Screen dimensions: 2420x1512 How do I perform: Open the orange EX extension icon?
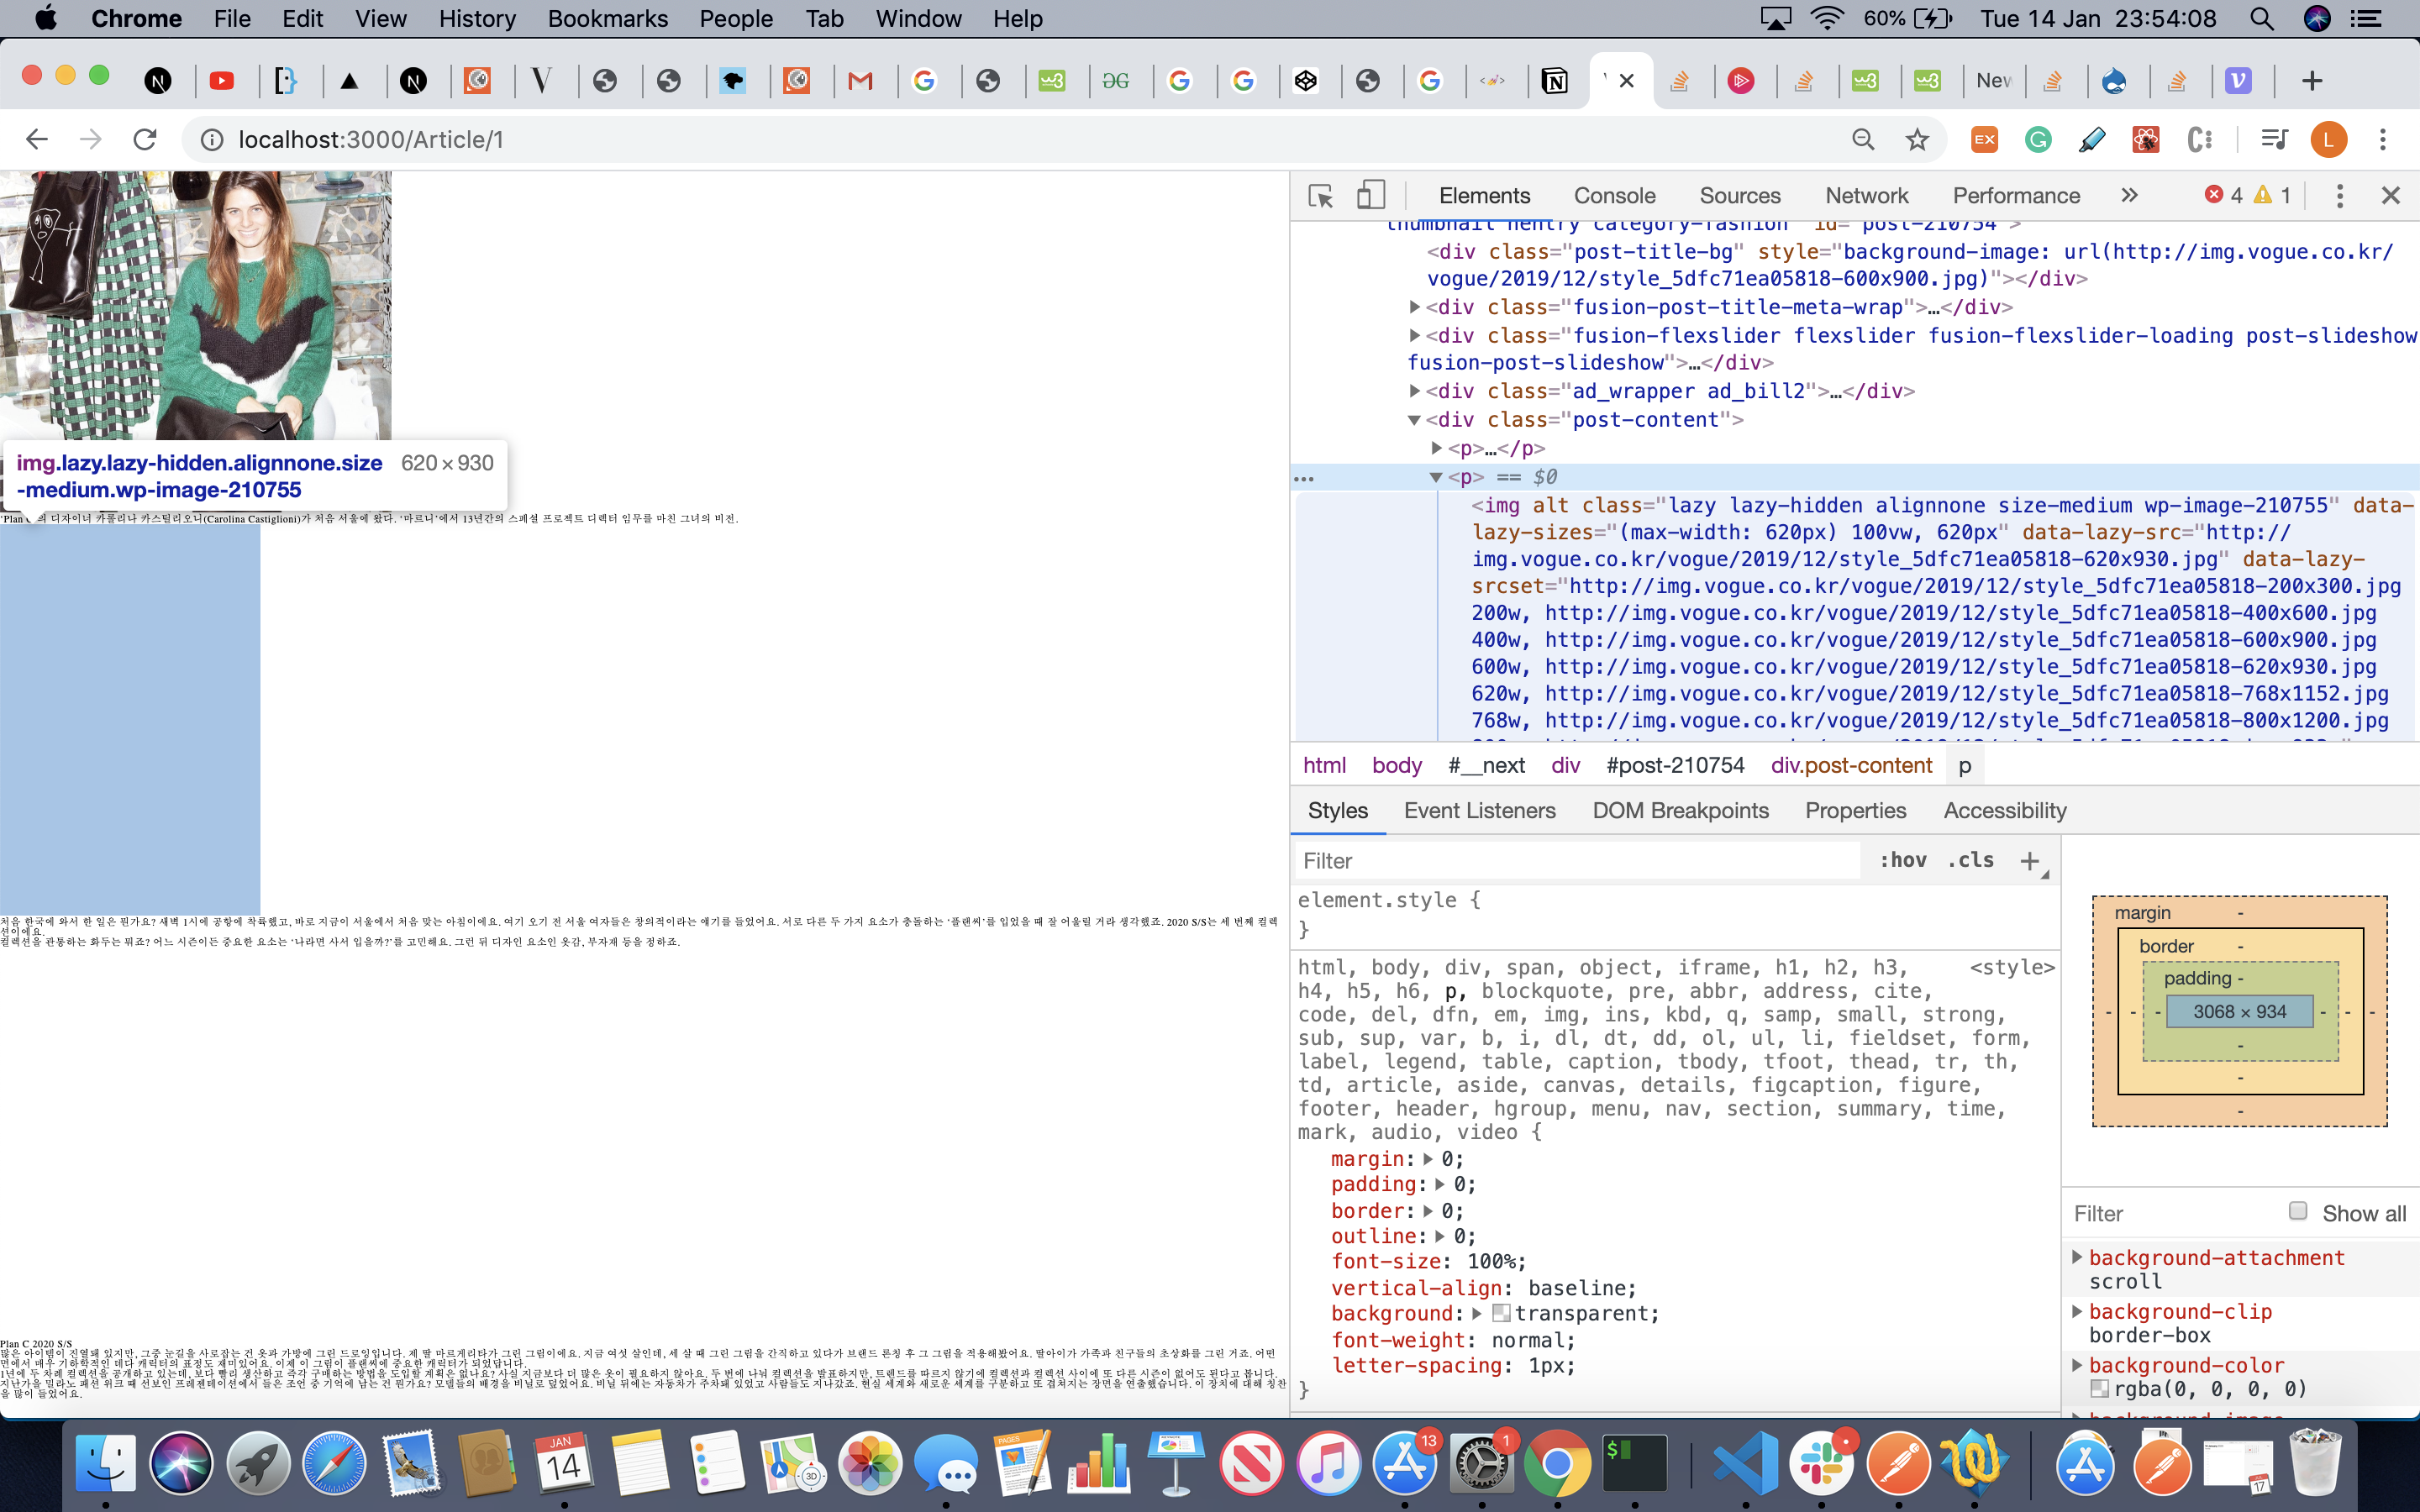pos(1984,139)
